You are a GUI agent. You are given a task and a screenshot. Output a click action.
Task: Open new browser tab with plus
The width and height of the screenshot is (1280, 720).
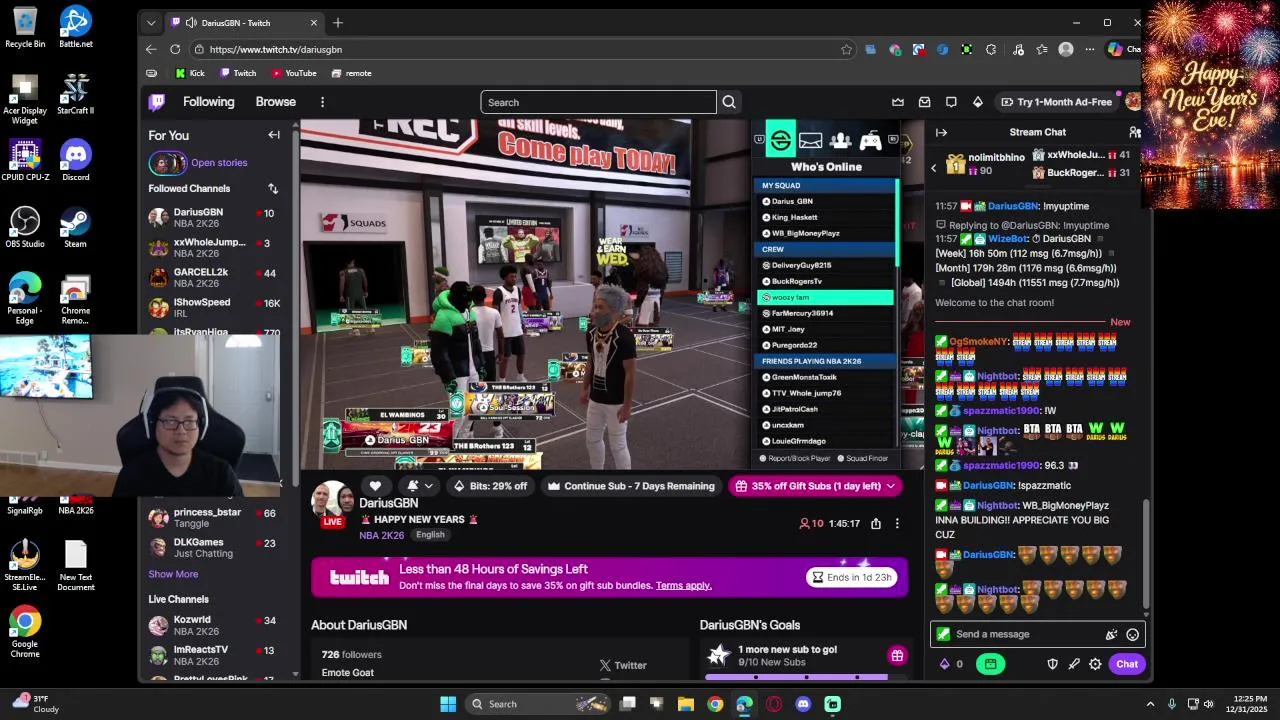click(338, 22)
